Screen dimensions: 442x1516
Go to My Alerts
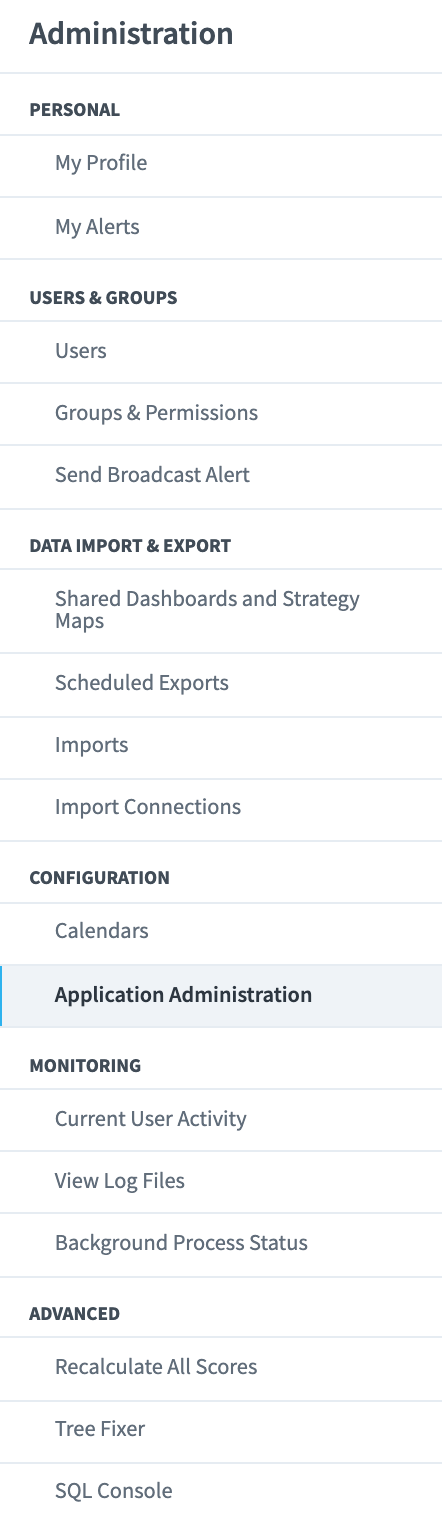[x=221, y=227]
